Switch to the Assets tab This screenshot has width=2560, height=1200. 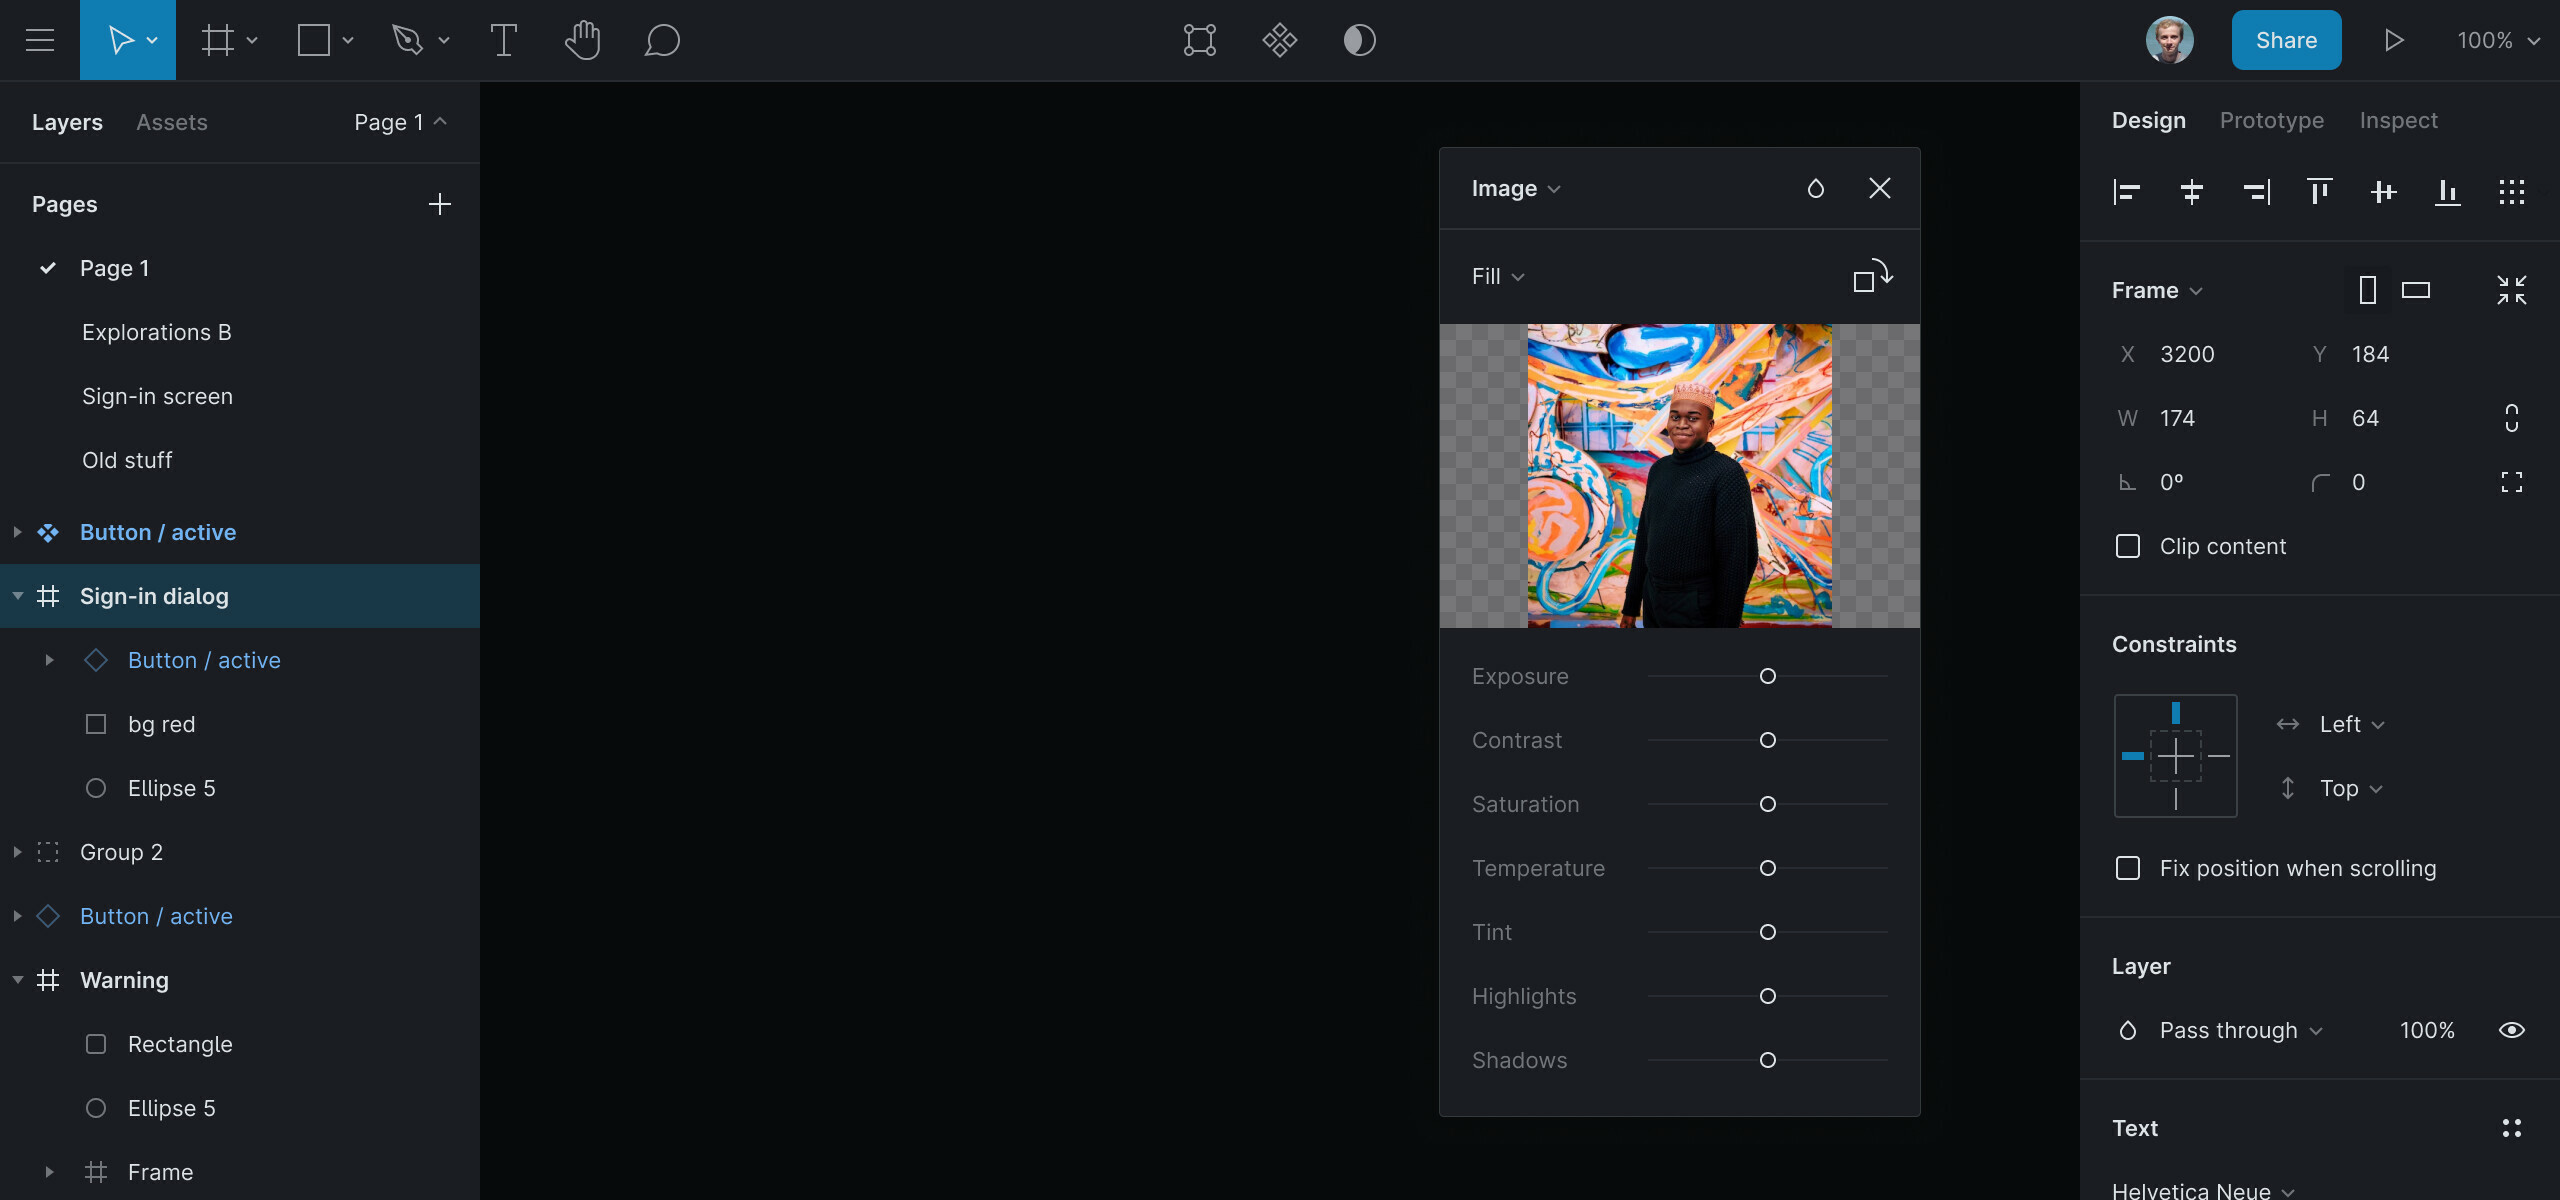(172, 122)
